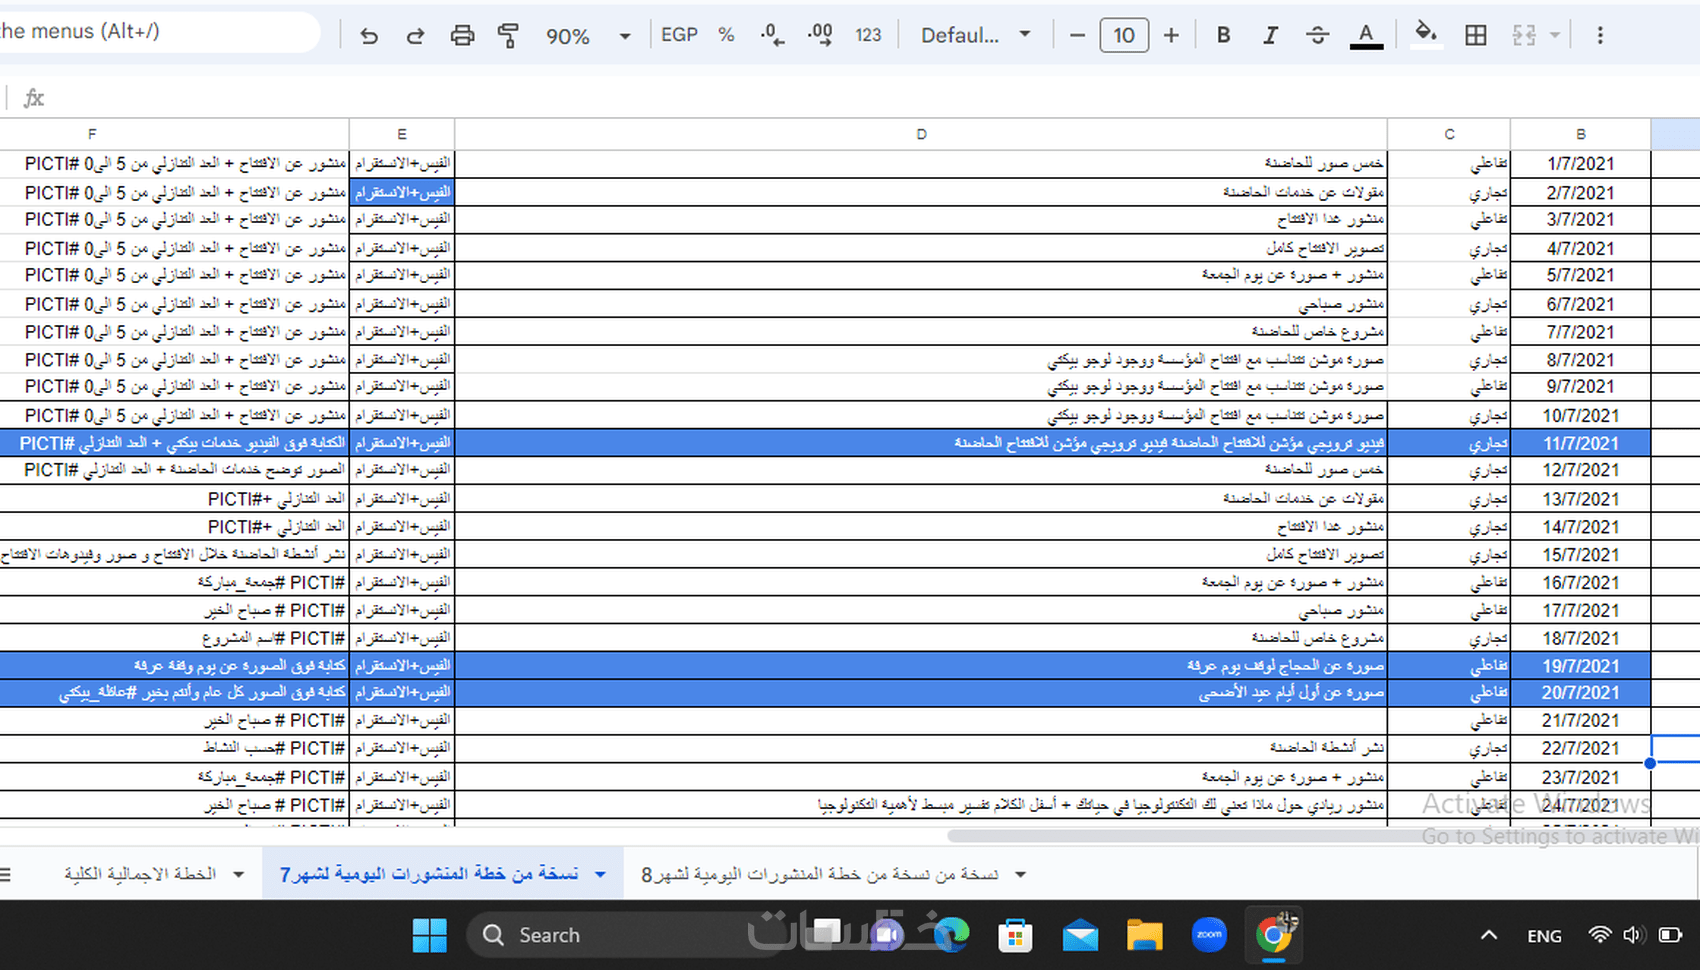Select the date cell 20/7/2021

coord(1581,693)
